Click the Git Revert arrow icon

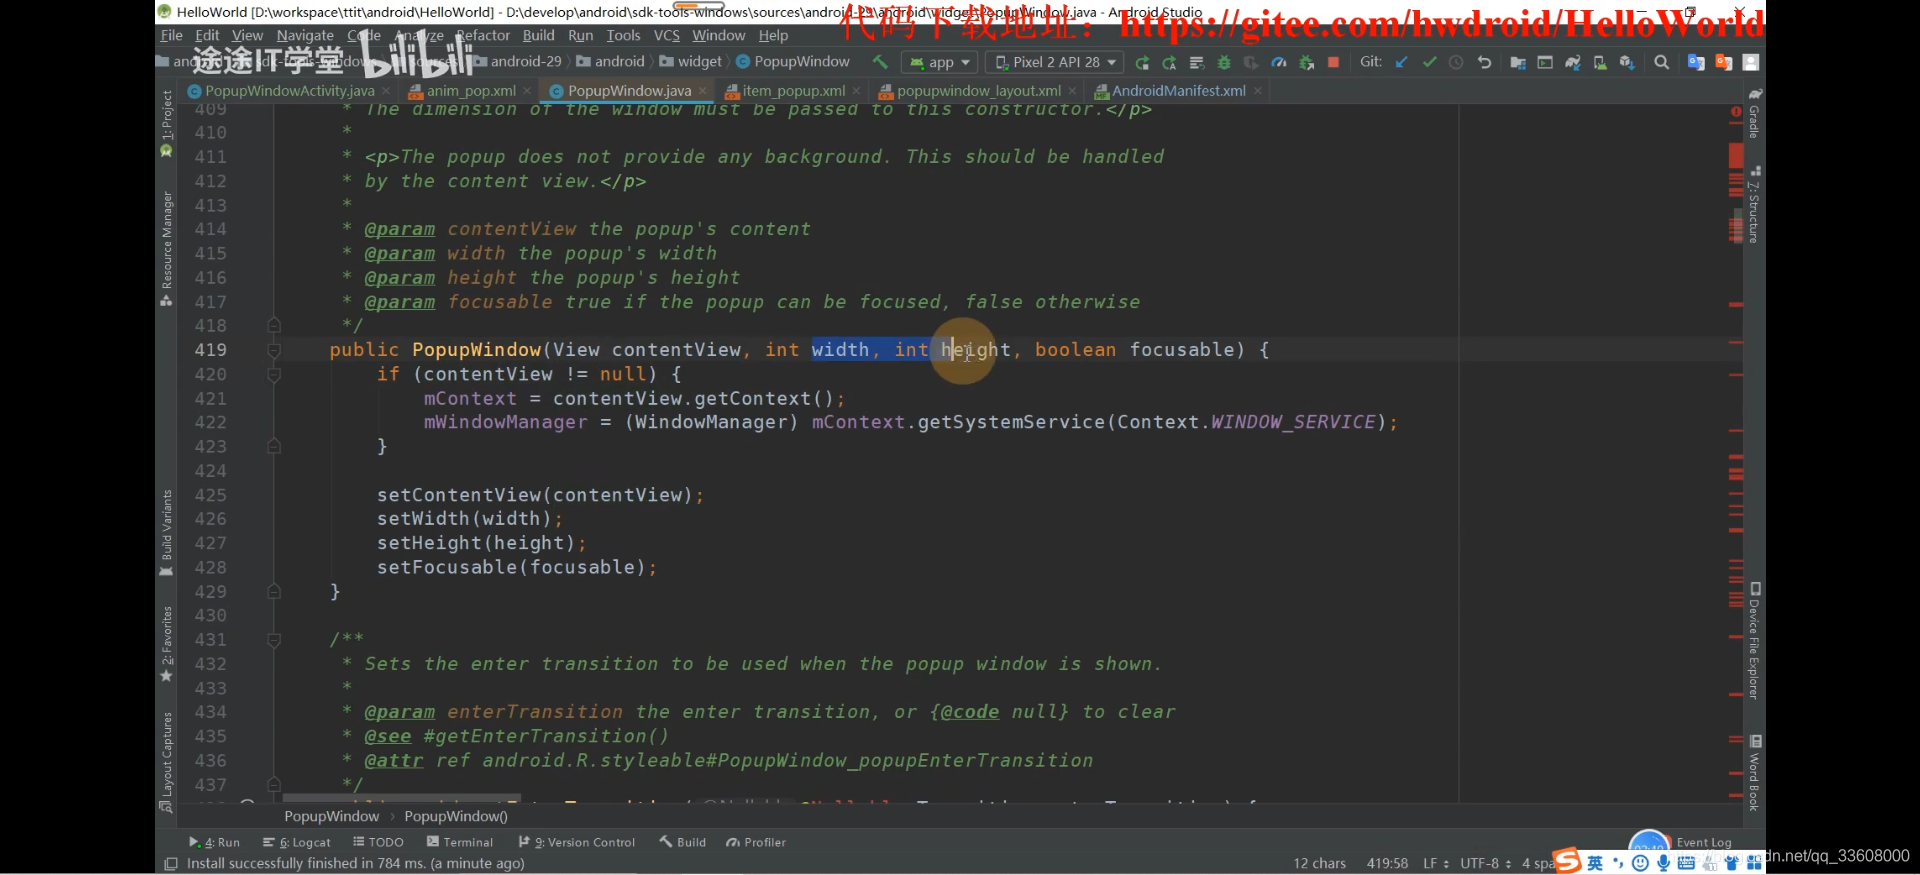1484,62
